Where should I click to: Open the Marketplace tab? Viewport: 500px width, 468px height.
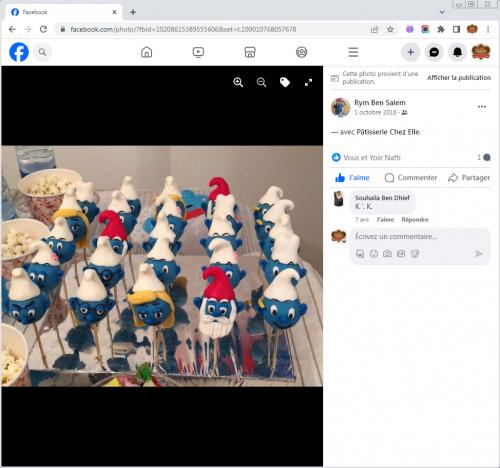pyautogui.click(x=250, y=52)
